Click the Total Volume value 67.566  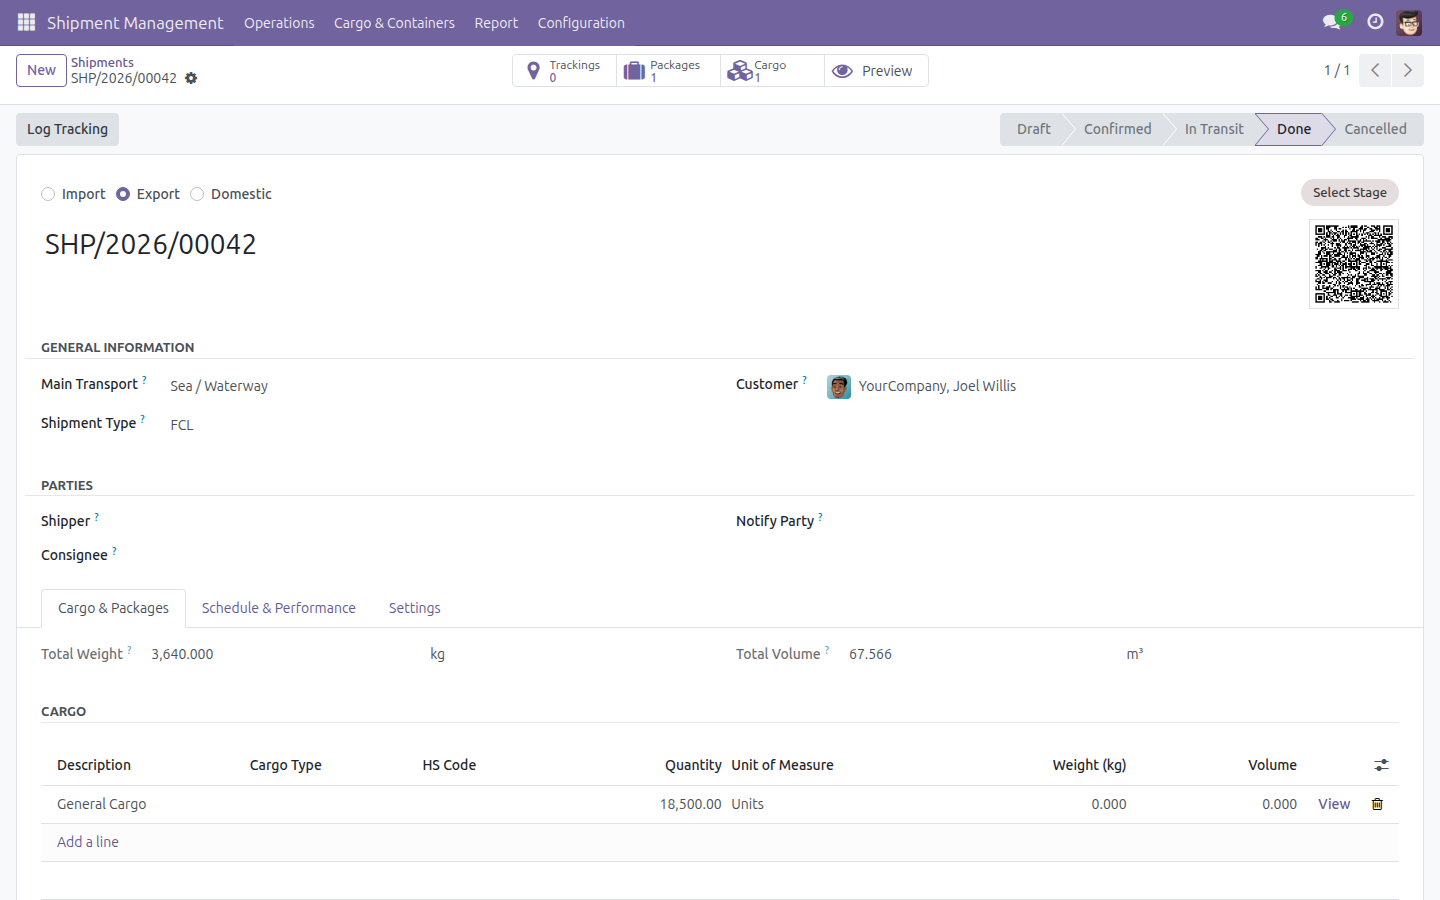(870, 654)
